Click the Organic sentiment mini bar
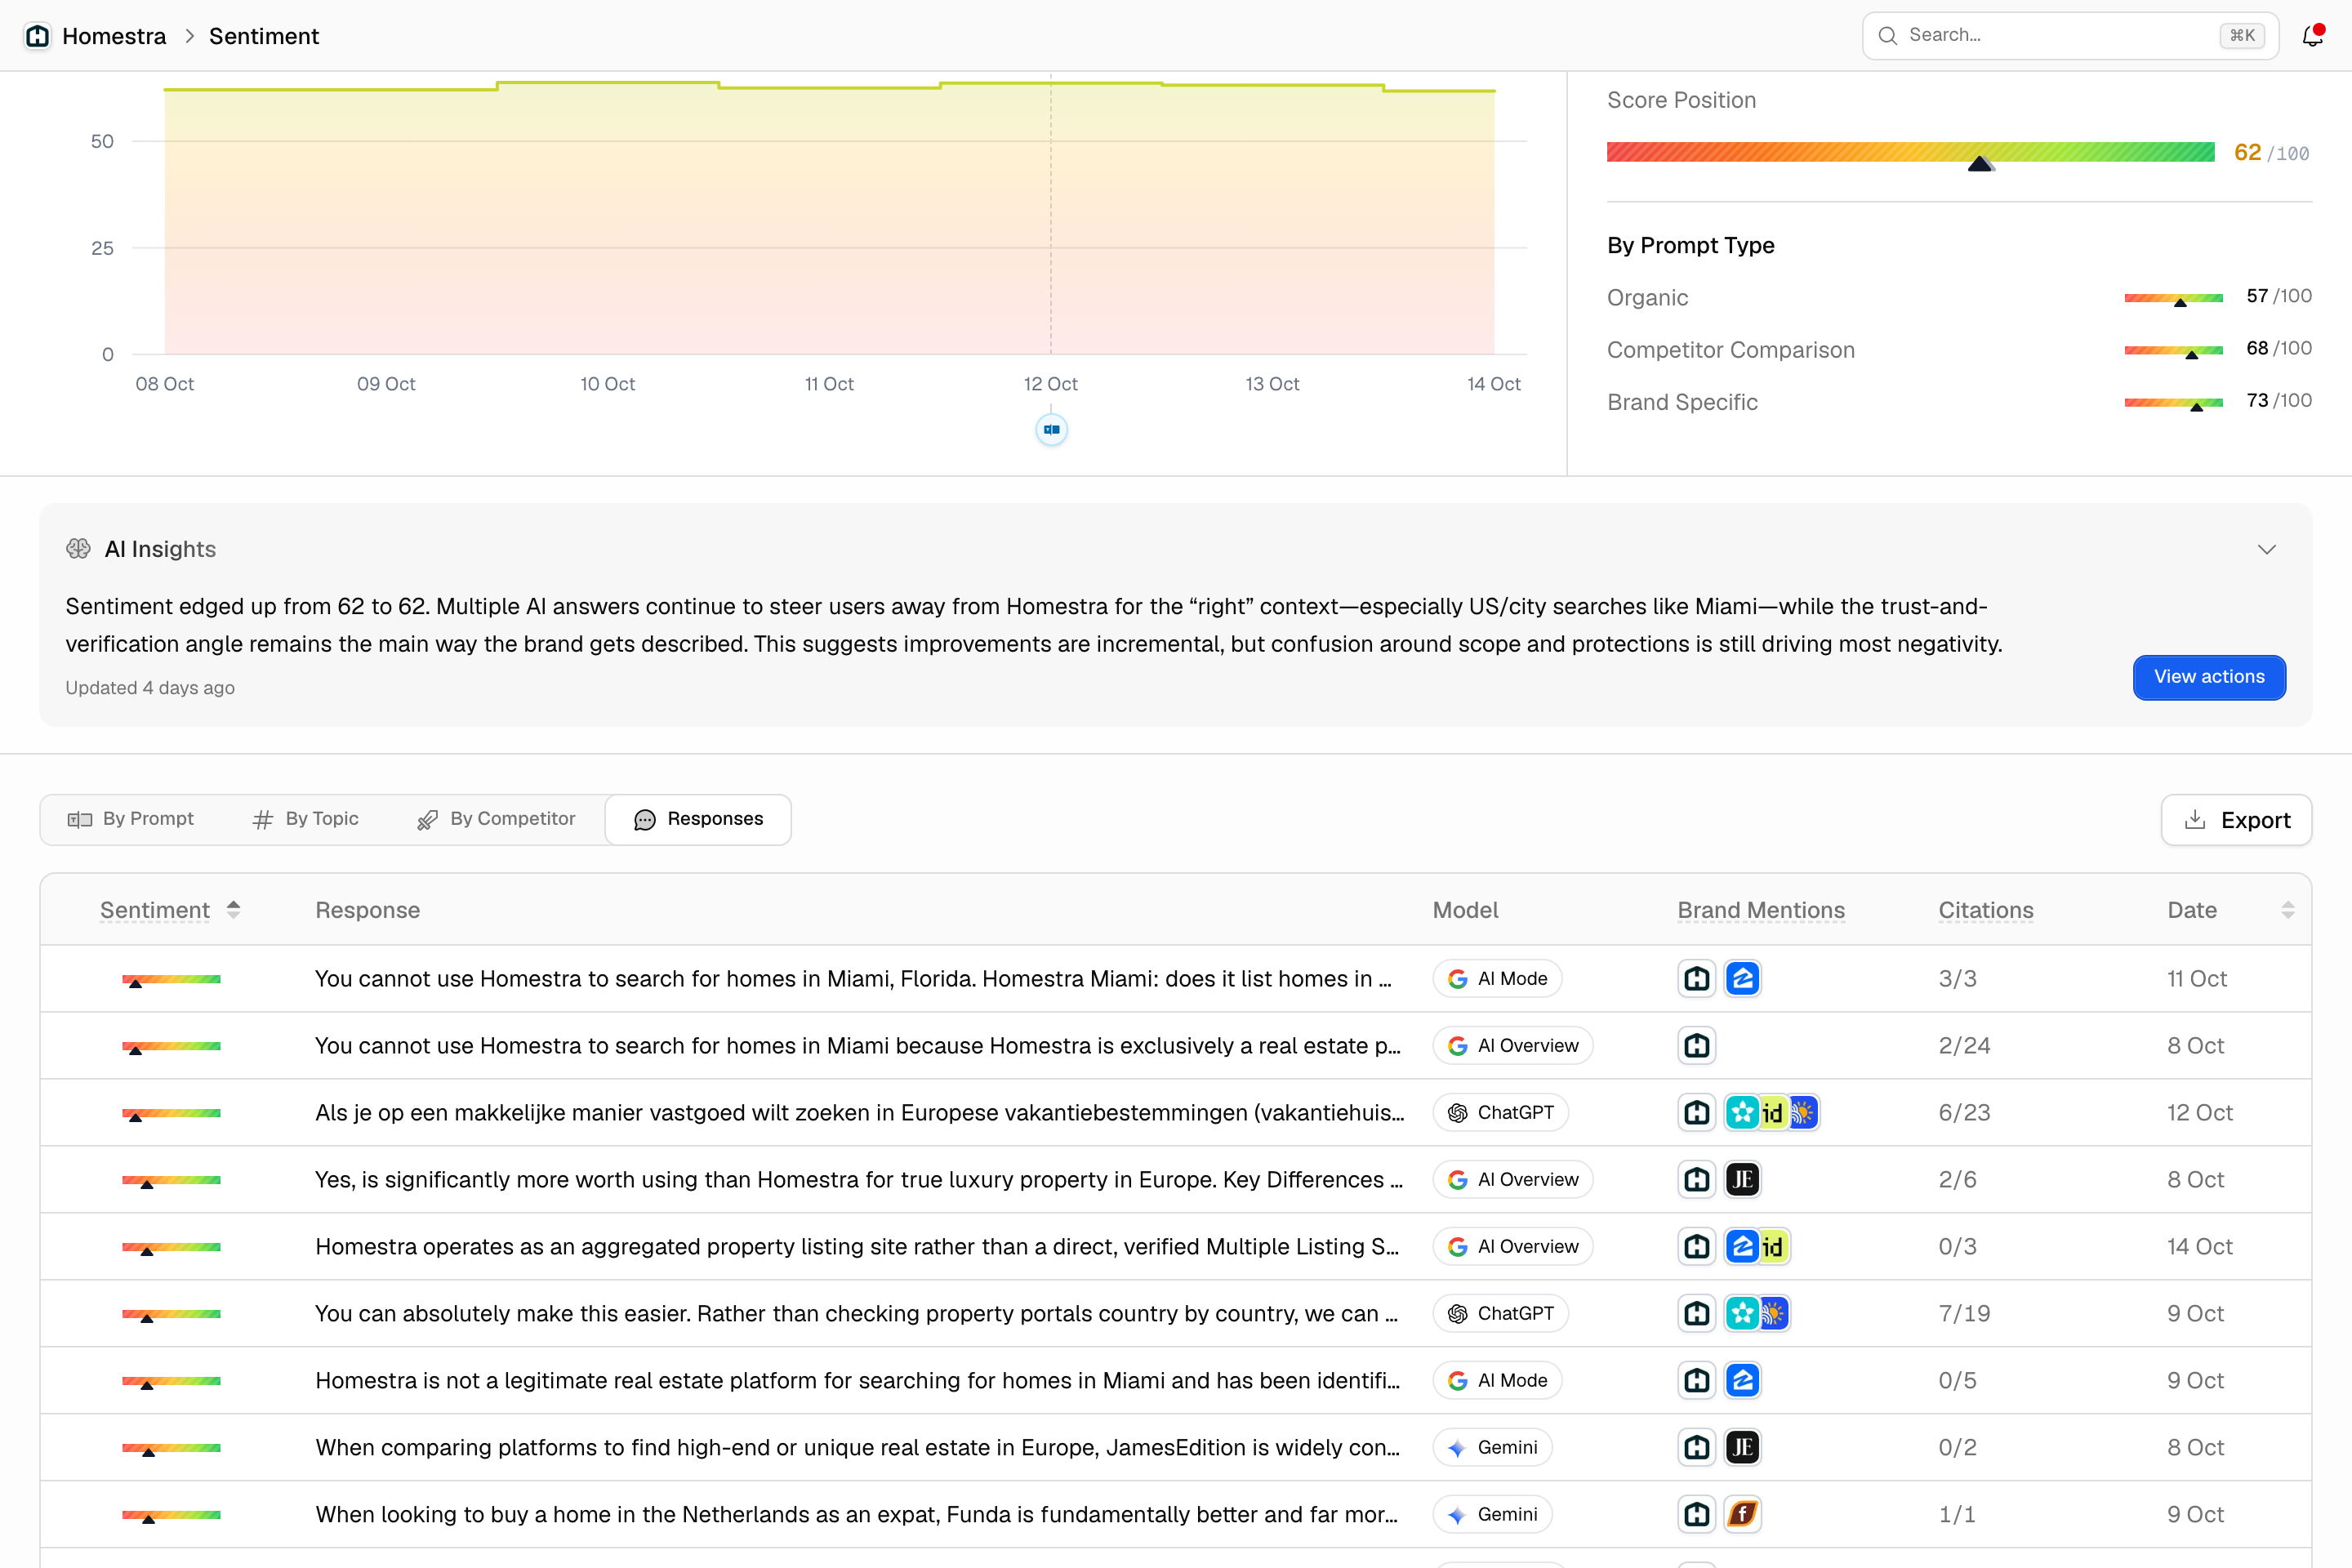 pyautogui.click(x=2174, y=298)
